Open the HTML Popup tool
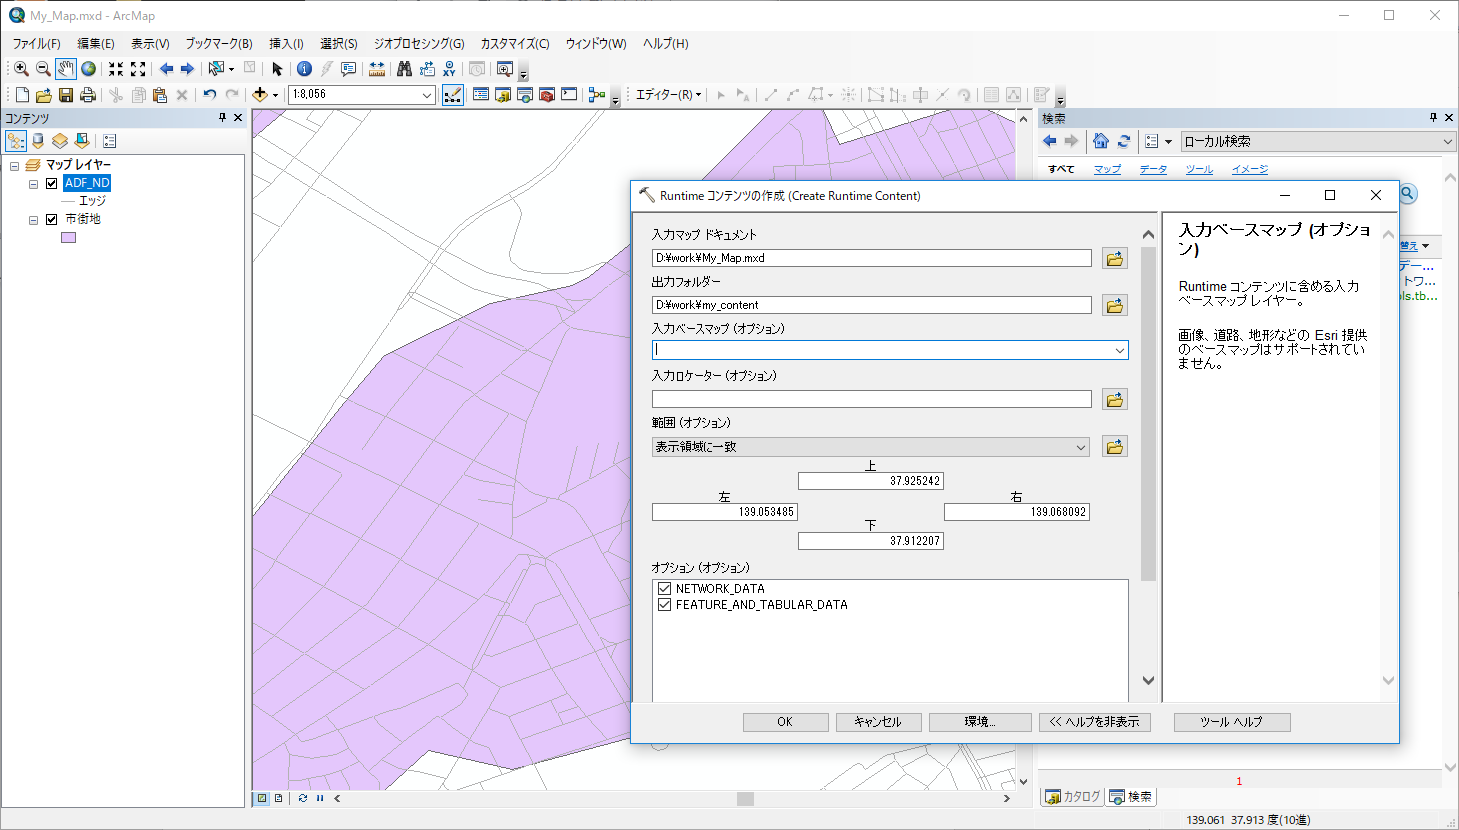 click(348, 69)
